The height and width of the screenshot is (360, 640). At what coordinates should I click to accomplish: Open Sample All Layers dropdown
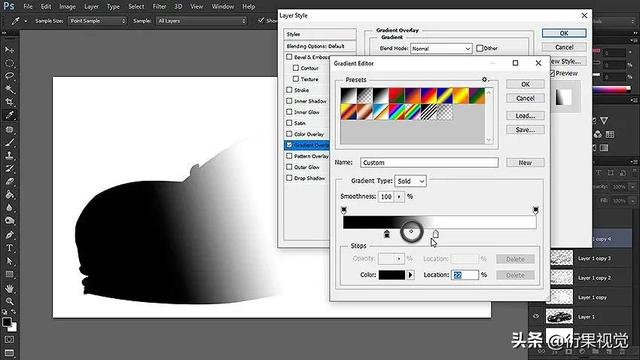coord(201,21)
